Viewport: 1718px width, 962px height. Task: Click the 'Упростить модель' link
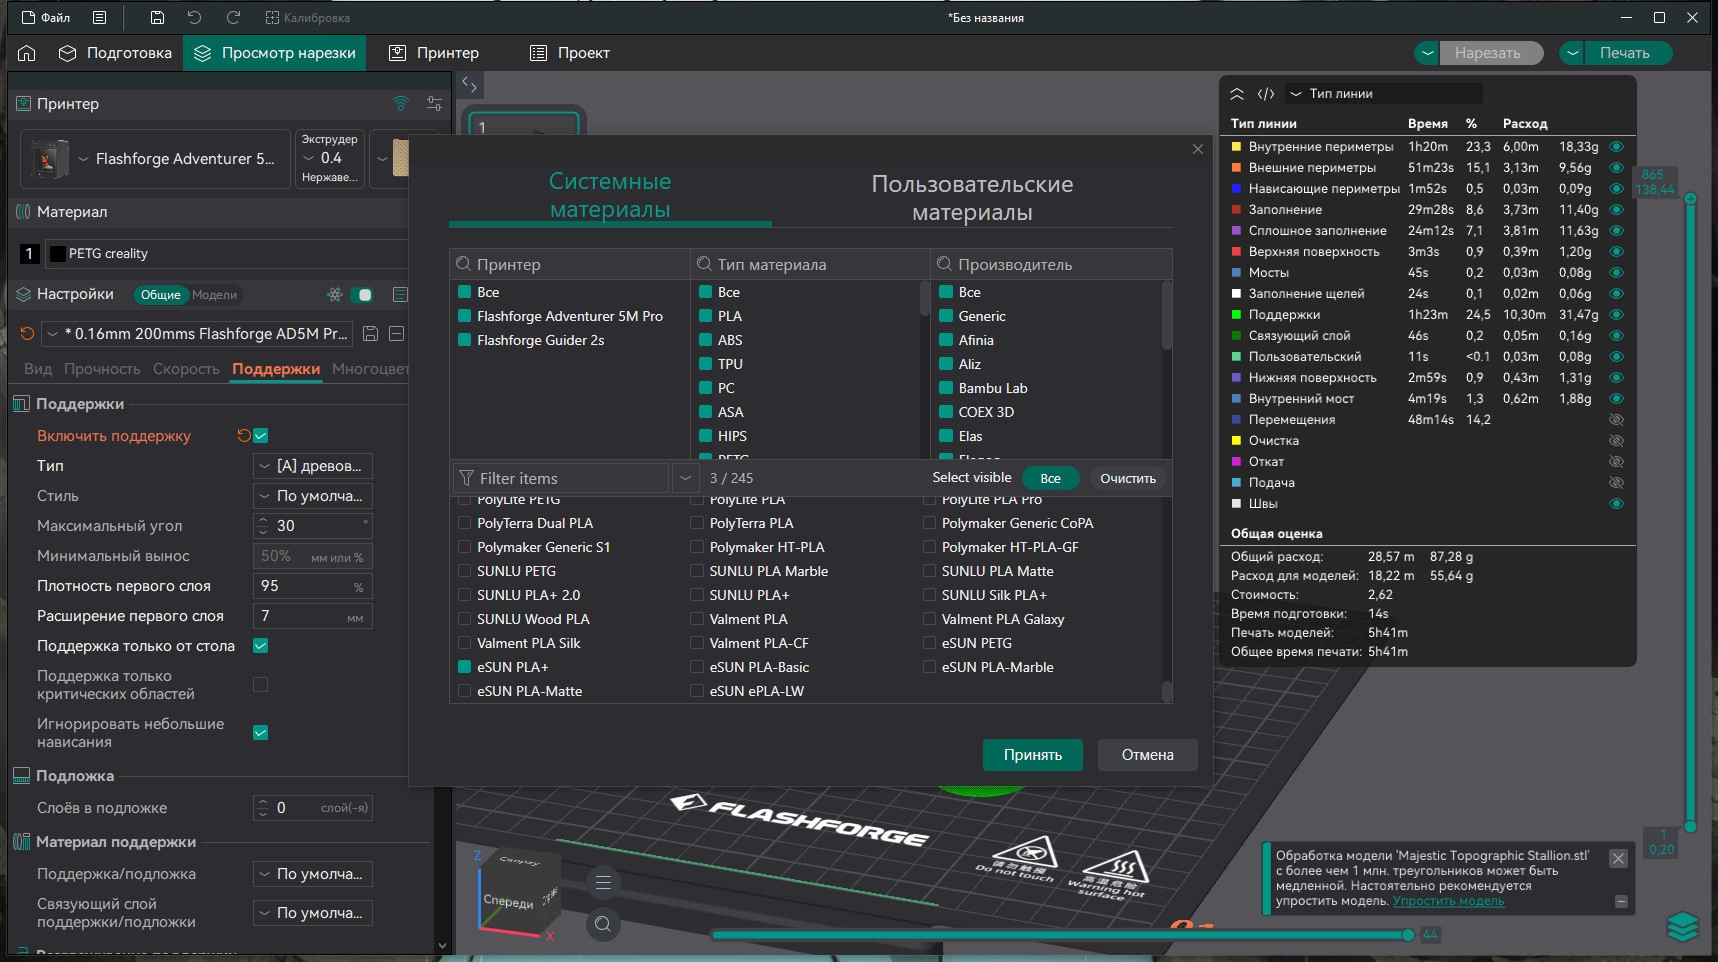pos(1448,901)
